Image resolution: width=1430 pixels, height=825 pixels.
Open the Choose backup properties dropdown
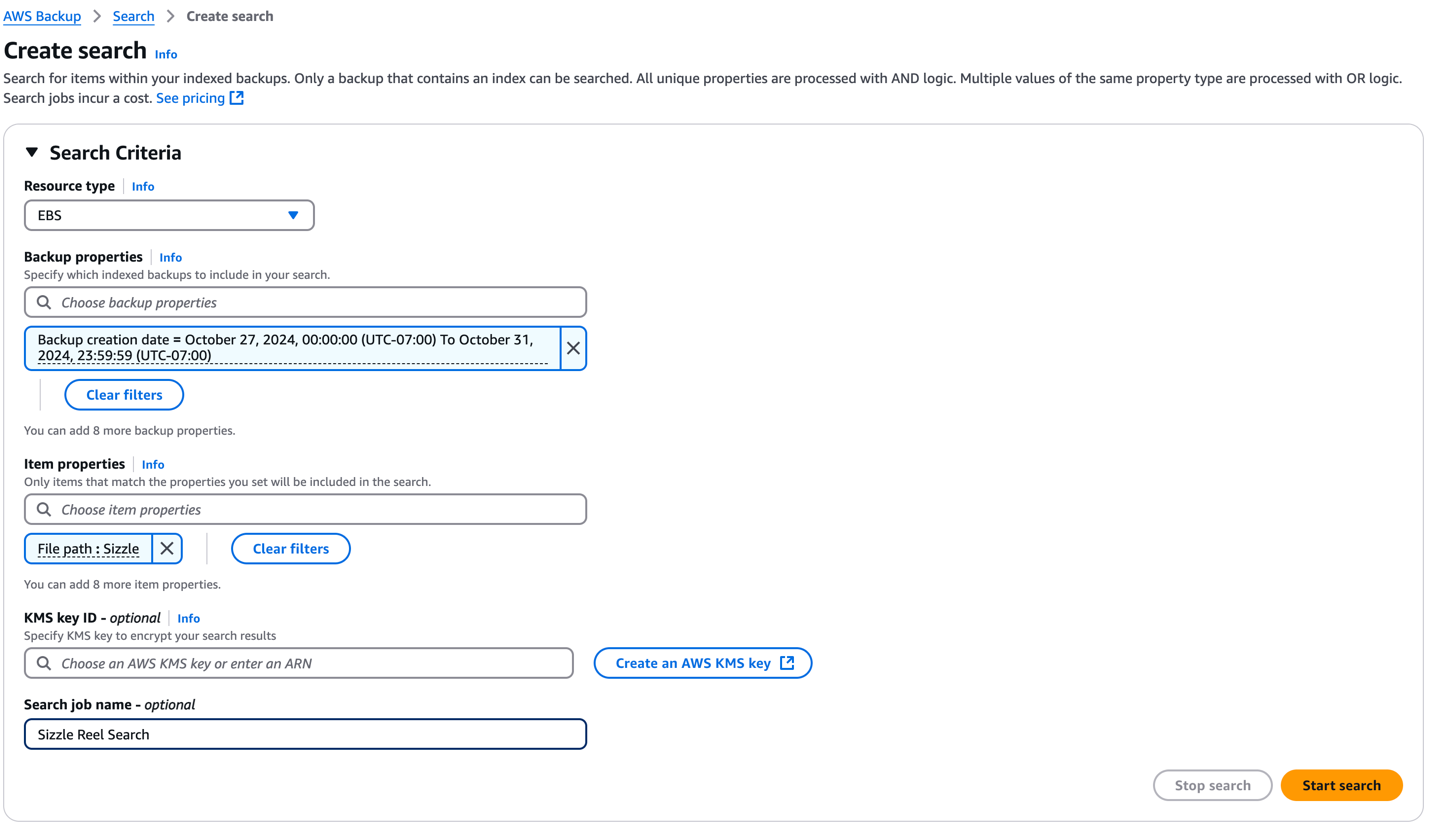coord(305,302)
